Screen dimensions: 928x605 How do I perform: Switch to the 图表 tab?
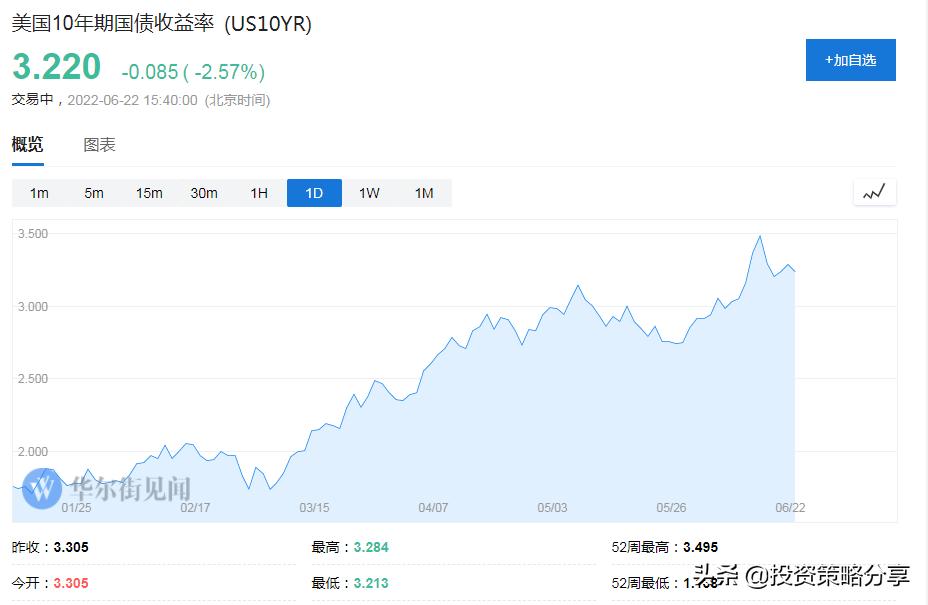[97, 144]
